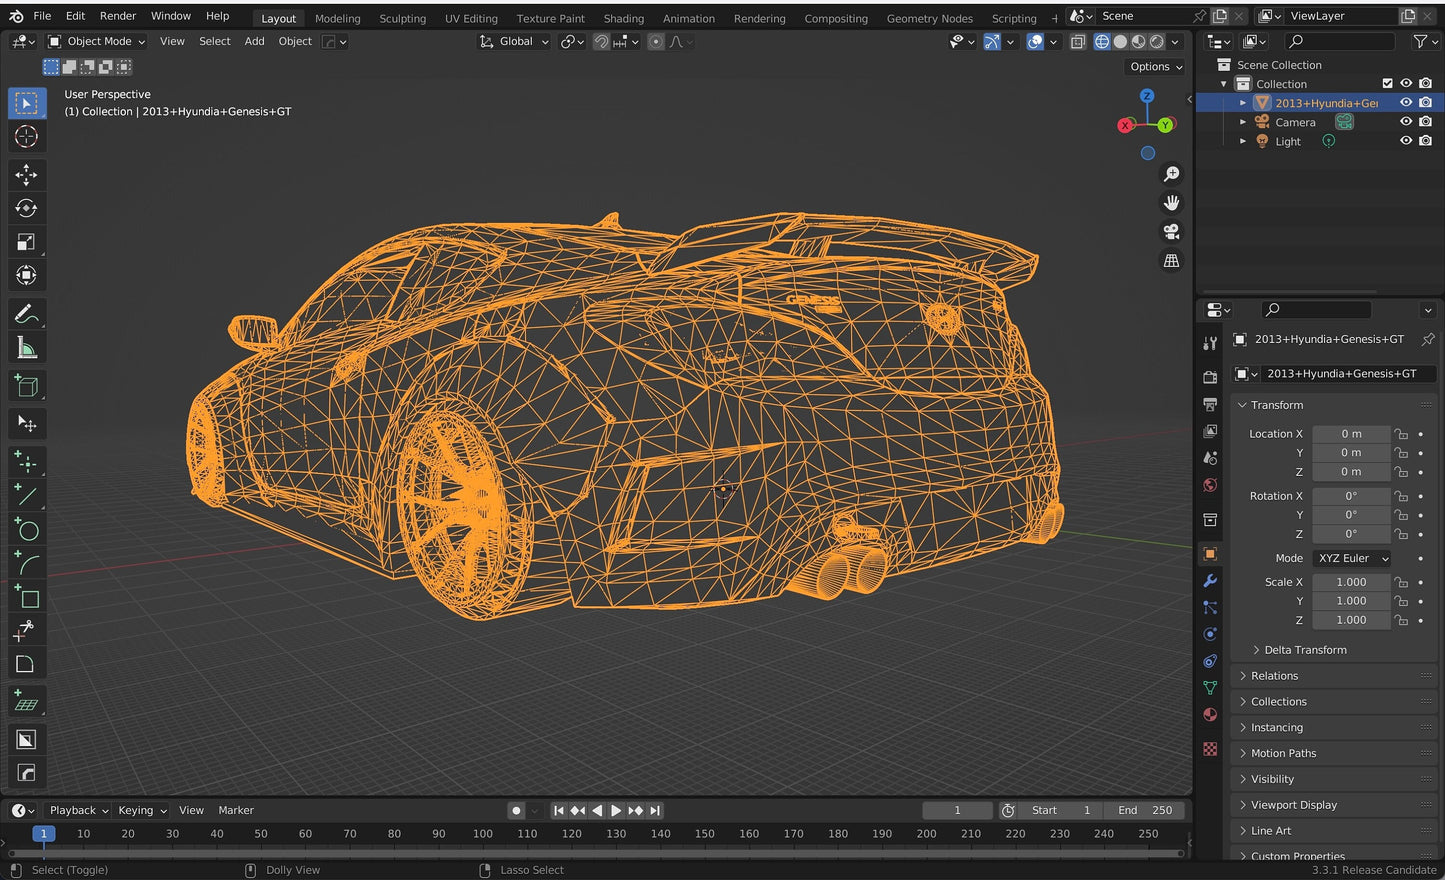Screen dimensions: 1445x880
Task: Click the Options button in the viewport header
Action: [x=1154, y=66]
